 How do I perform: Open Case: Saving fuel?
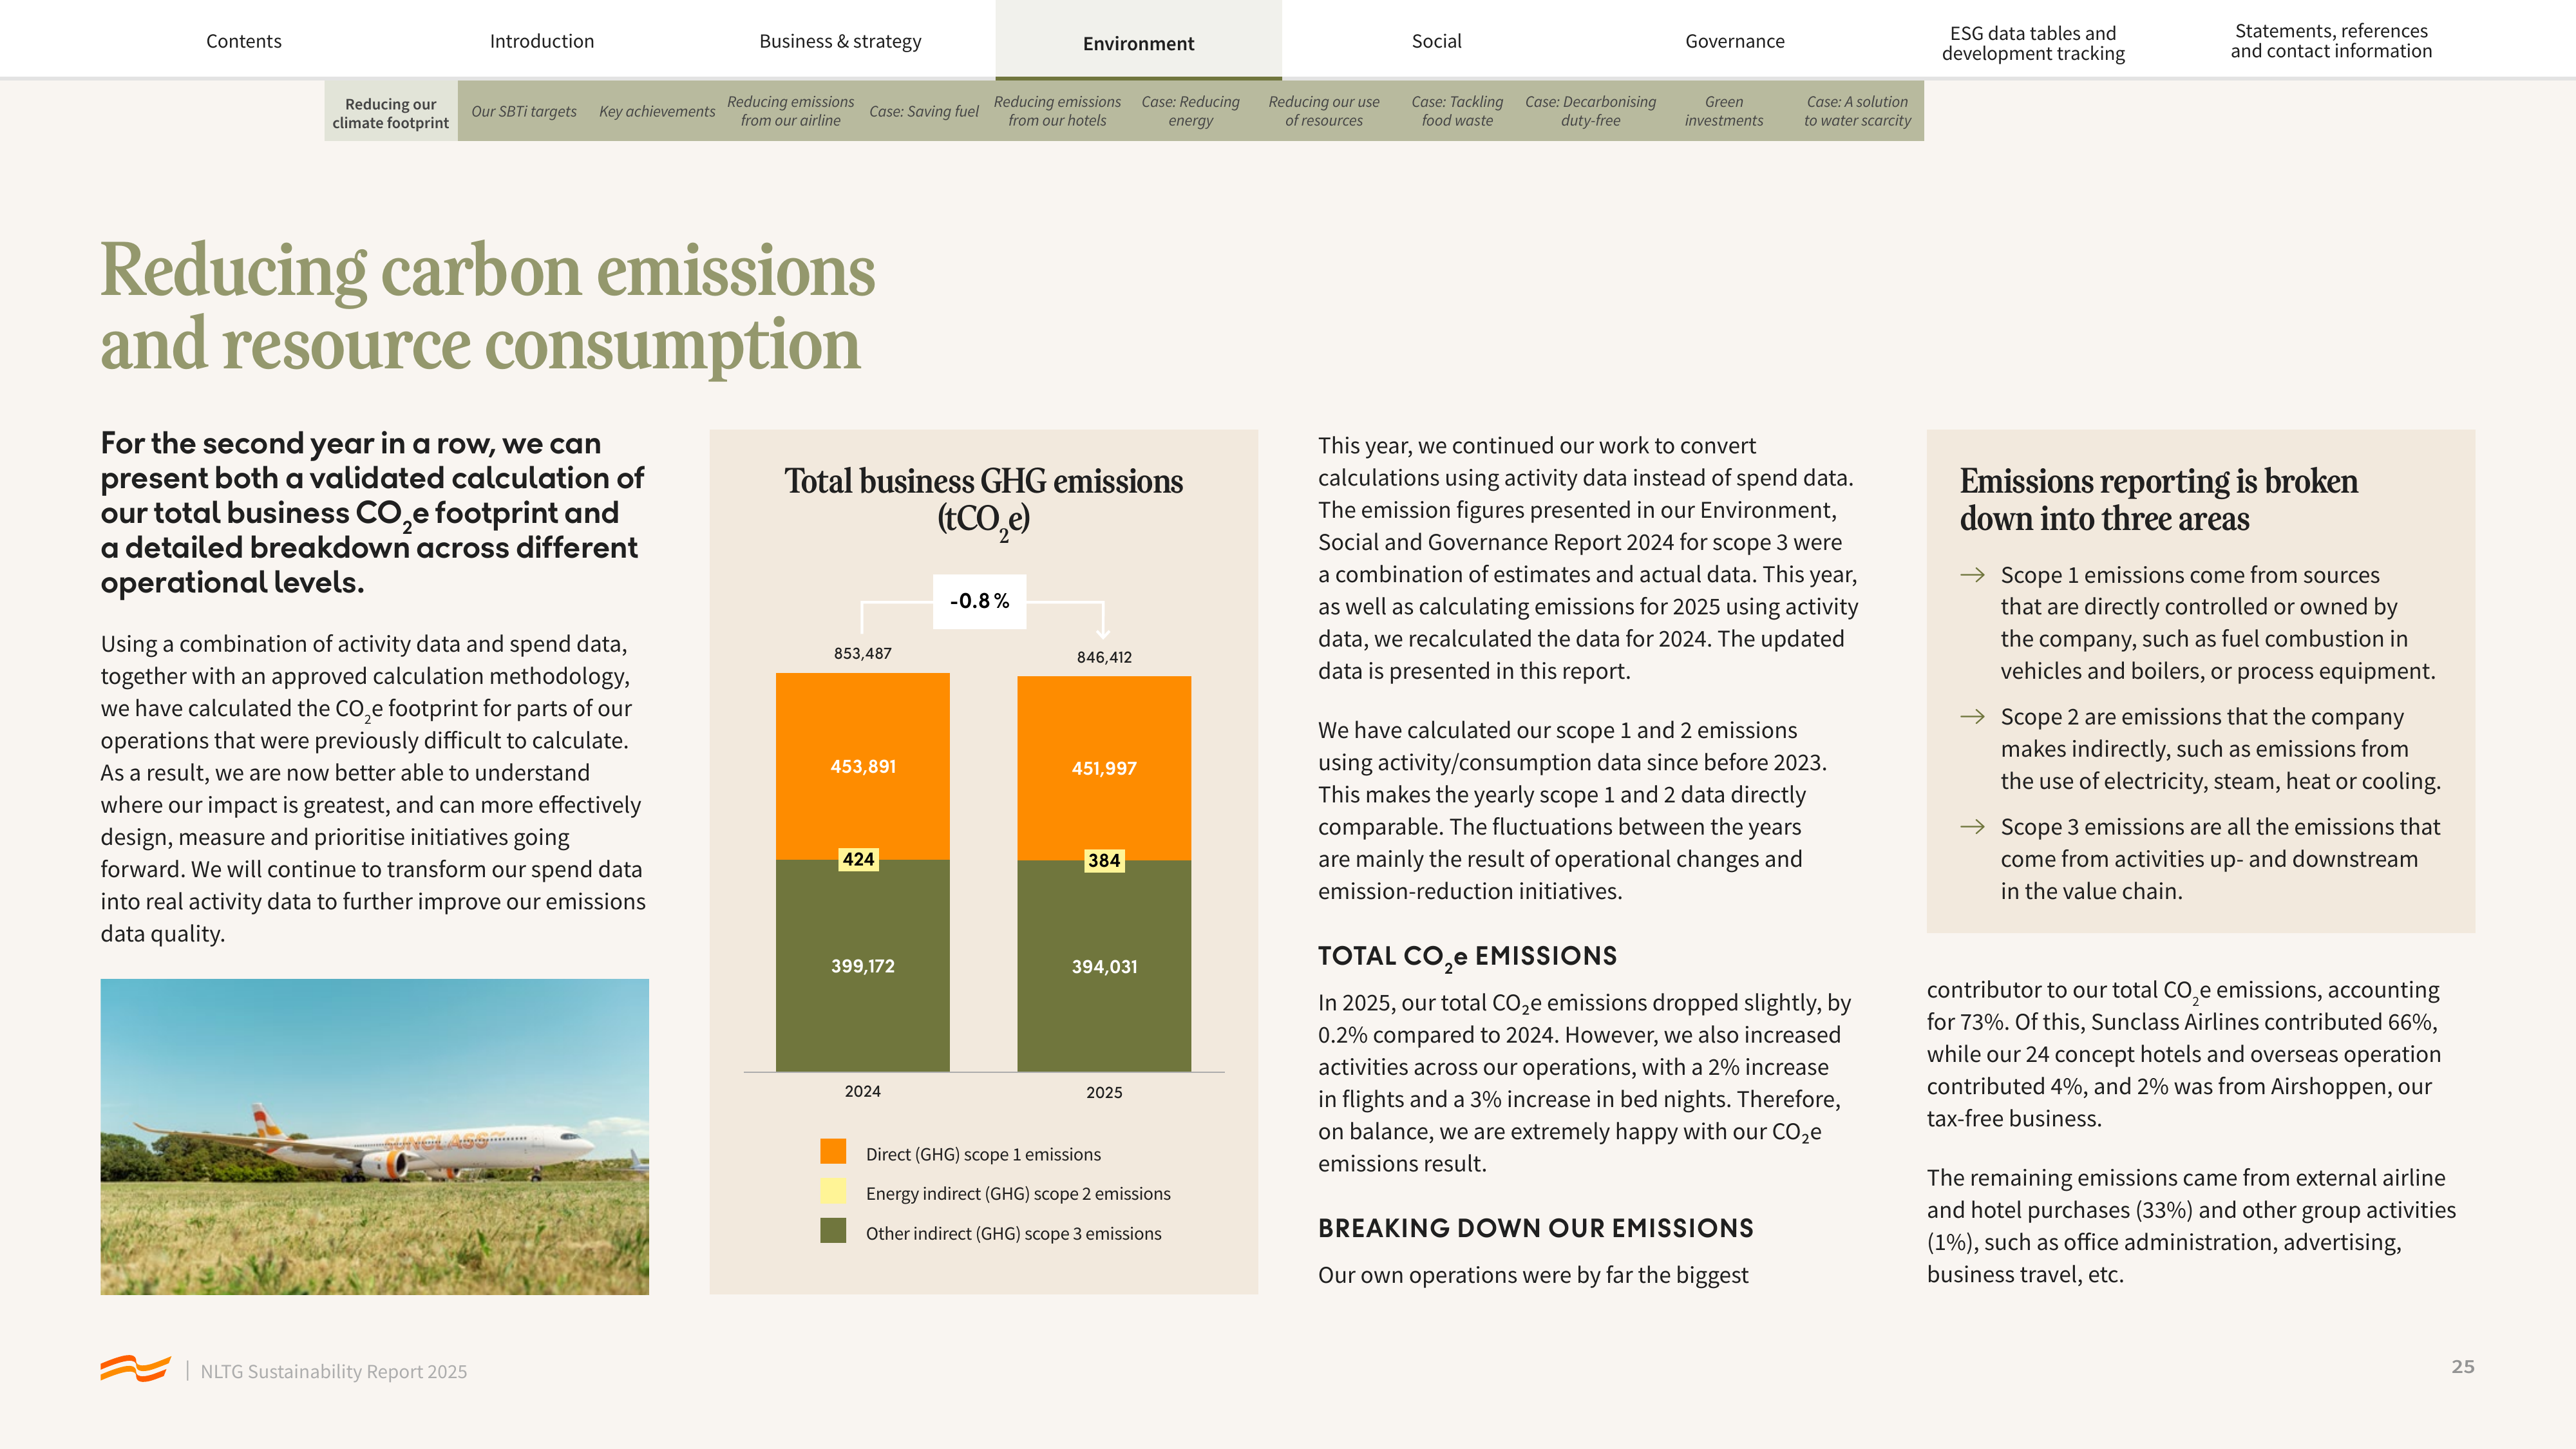tap(924, 111)
